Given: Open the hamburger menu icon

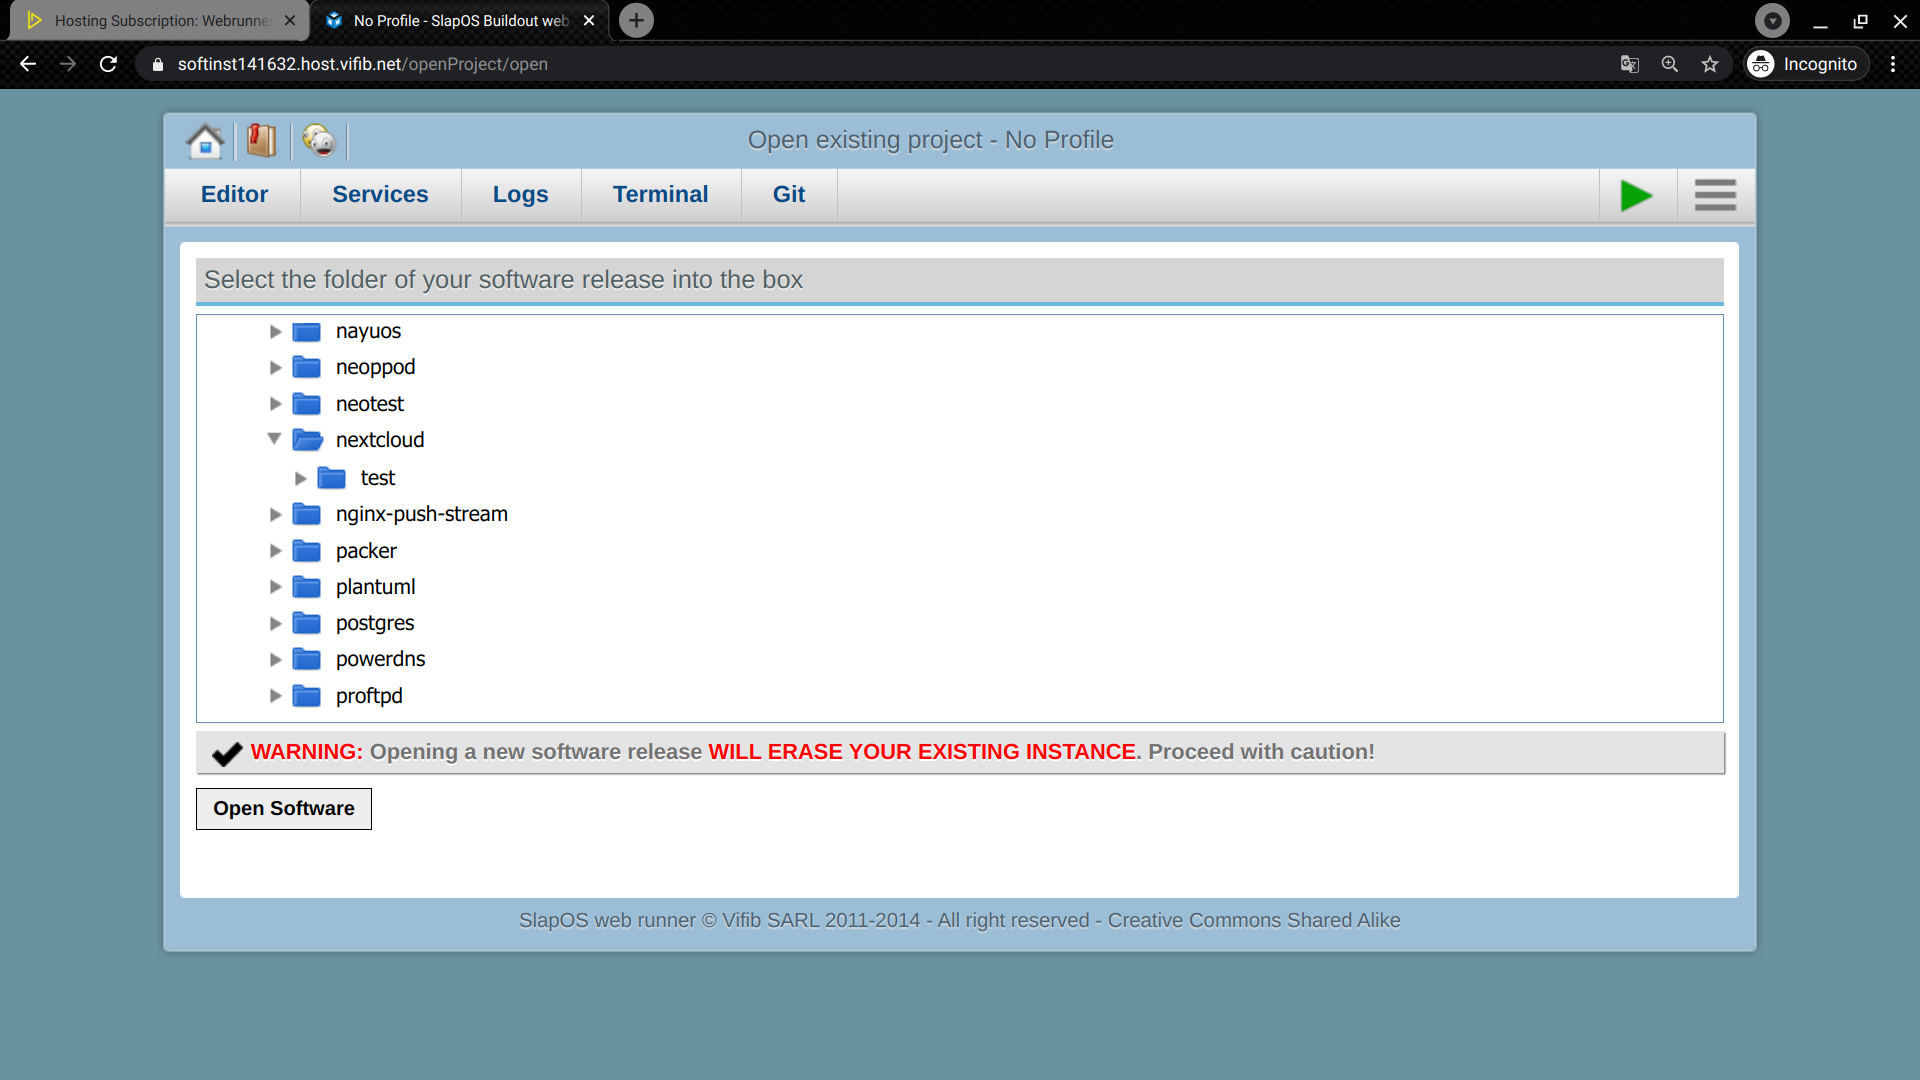Looking at the screenshot, I should (1715, 195).
